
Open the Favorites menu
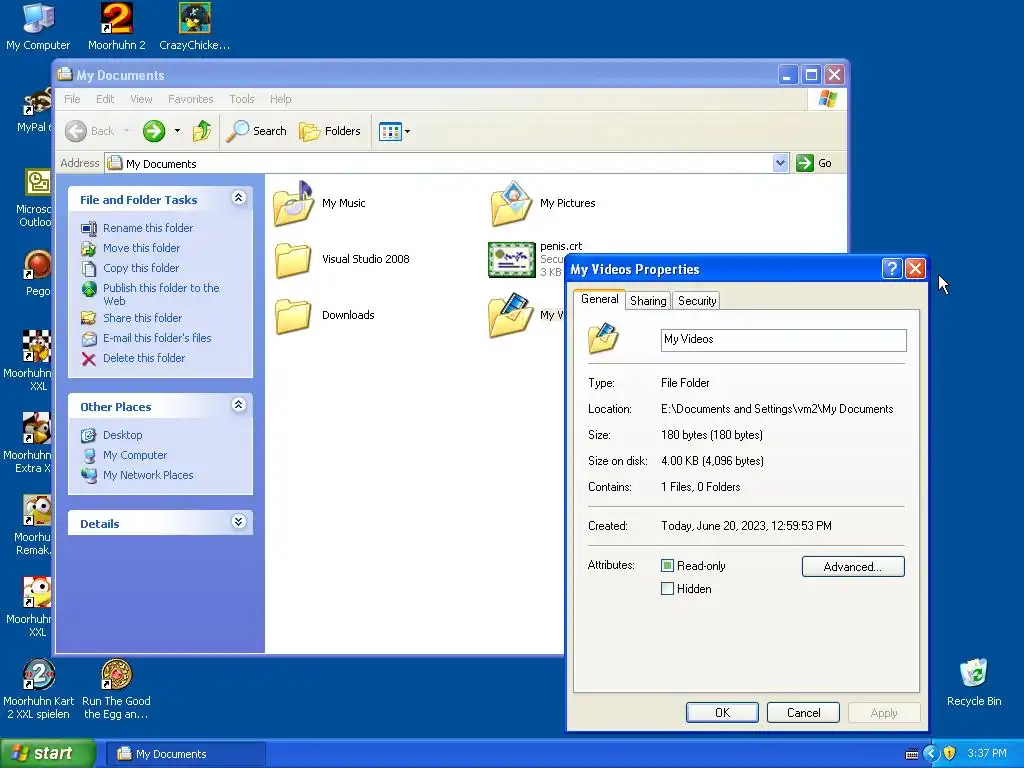click(x=191, y=99)
